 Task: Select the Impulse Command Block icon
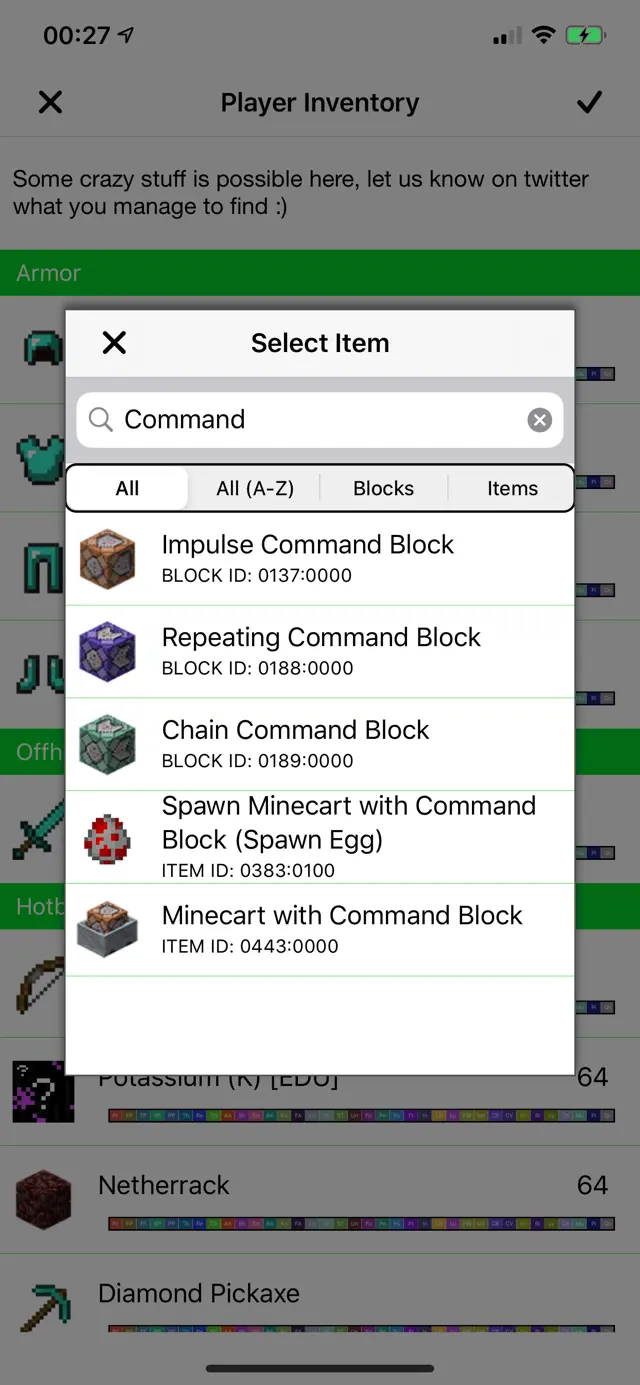[x=107, y=558]
